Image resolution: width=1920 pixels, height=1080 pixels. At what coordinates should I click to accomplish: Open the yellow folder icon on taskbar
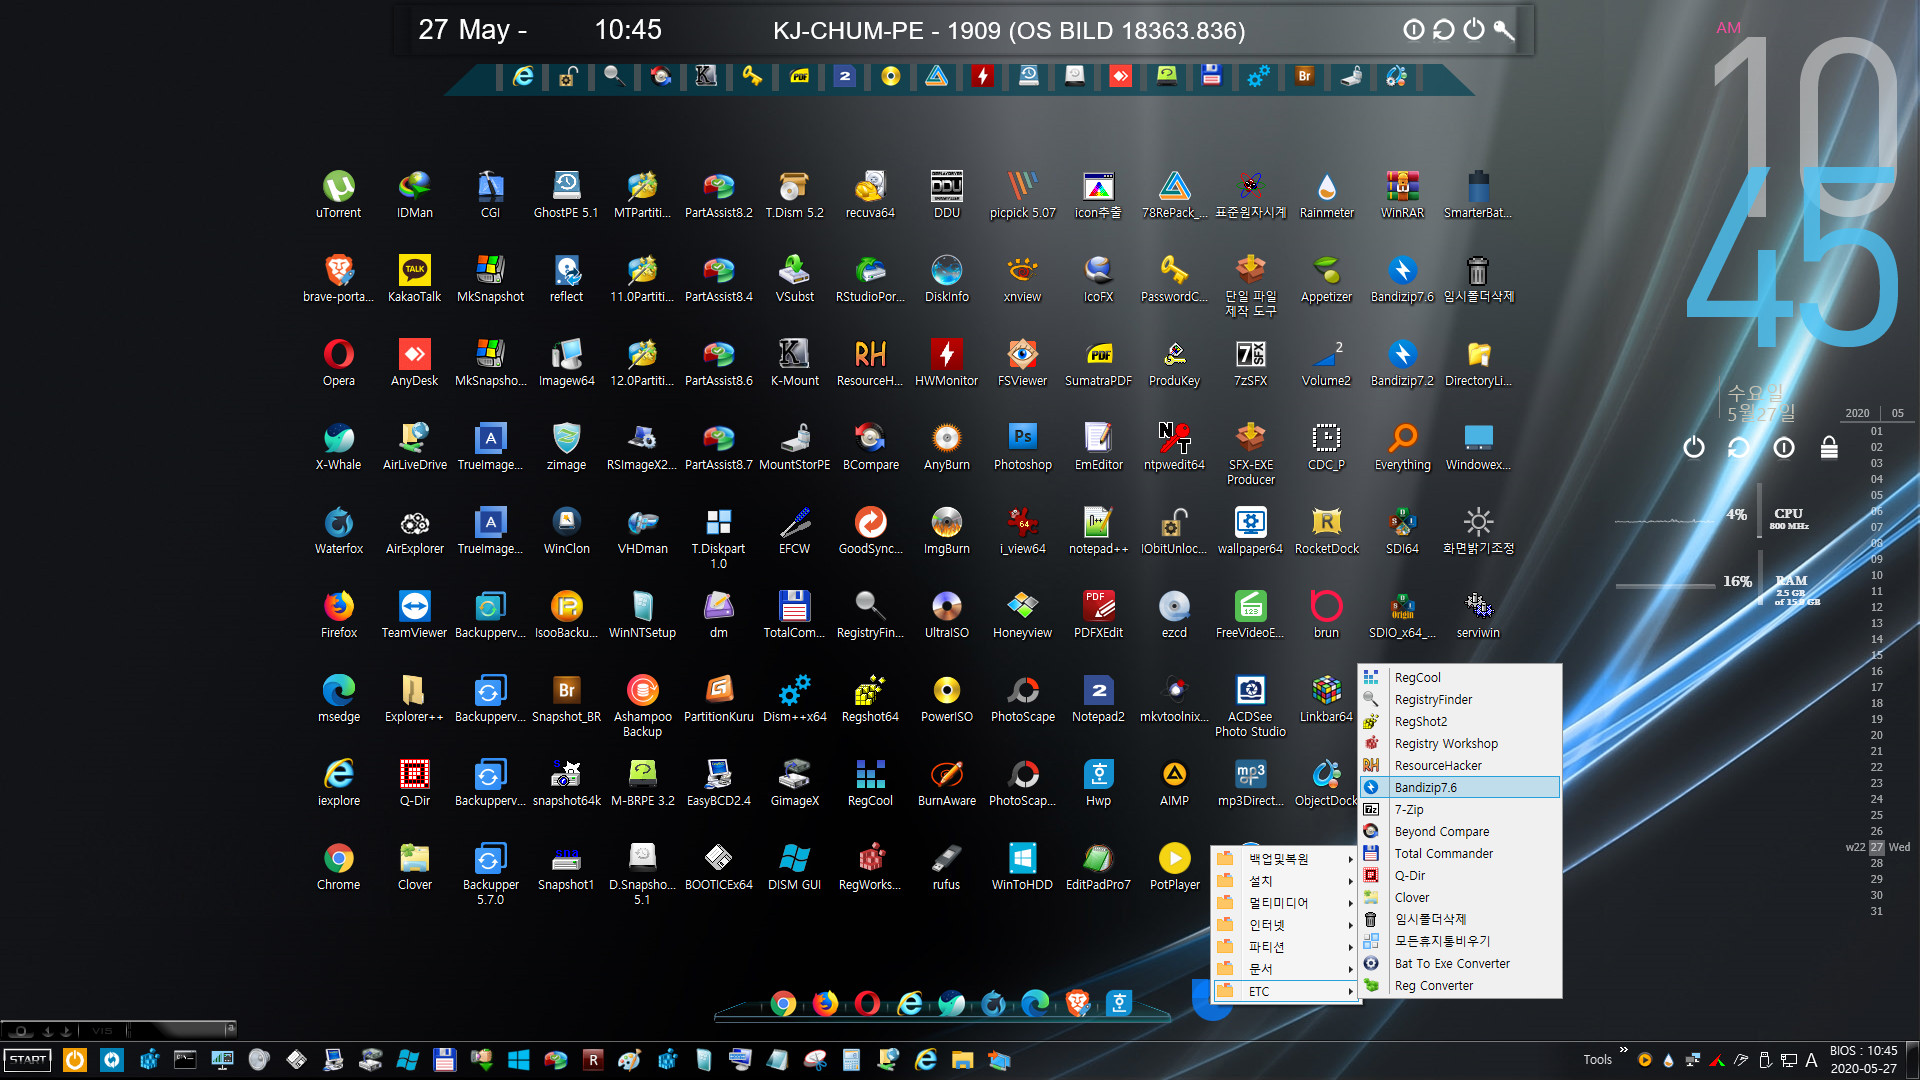(x=962, y=1060)
